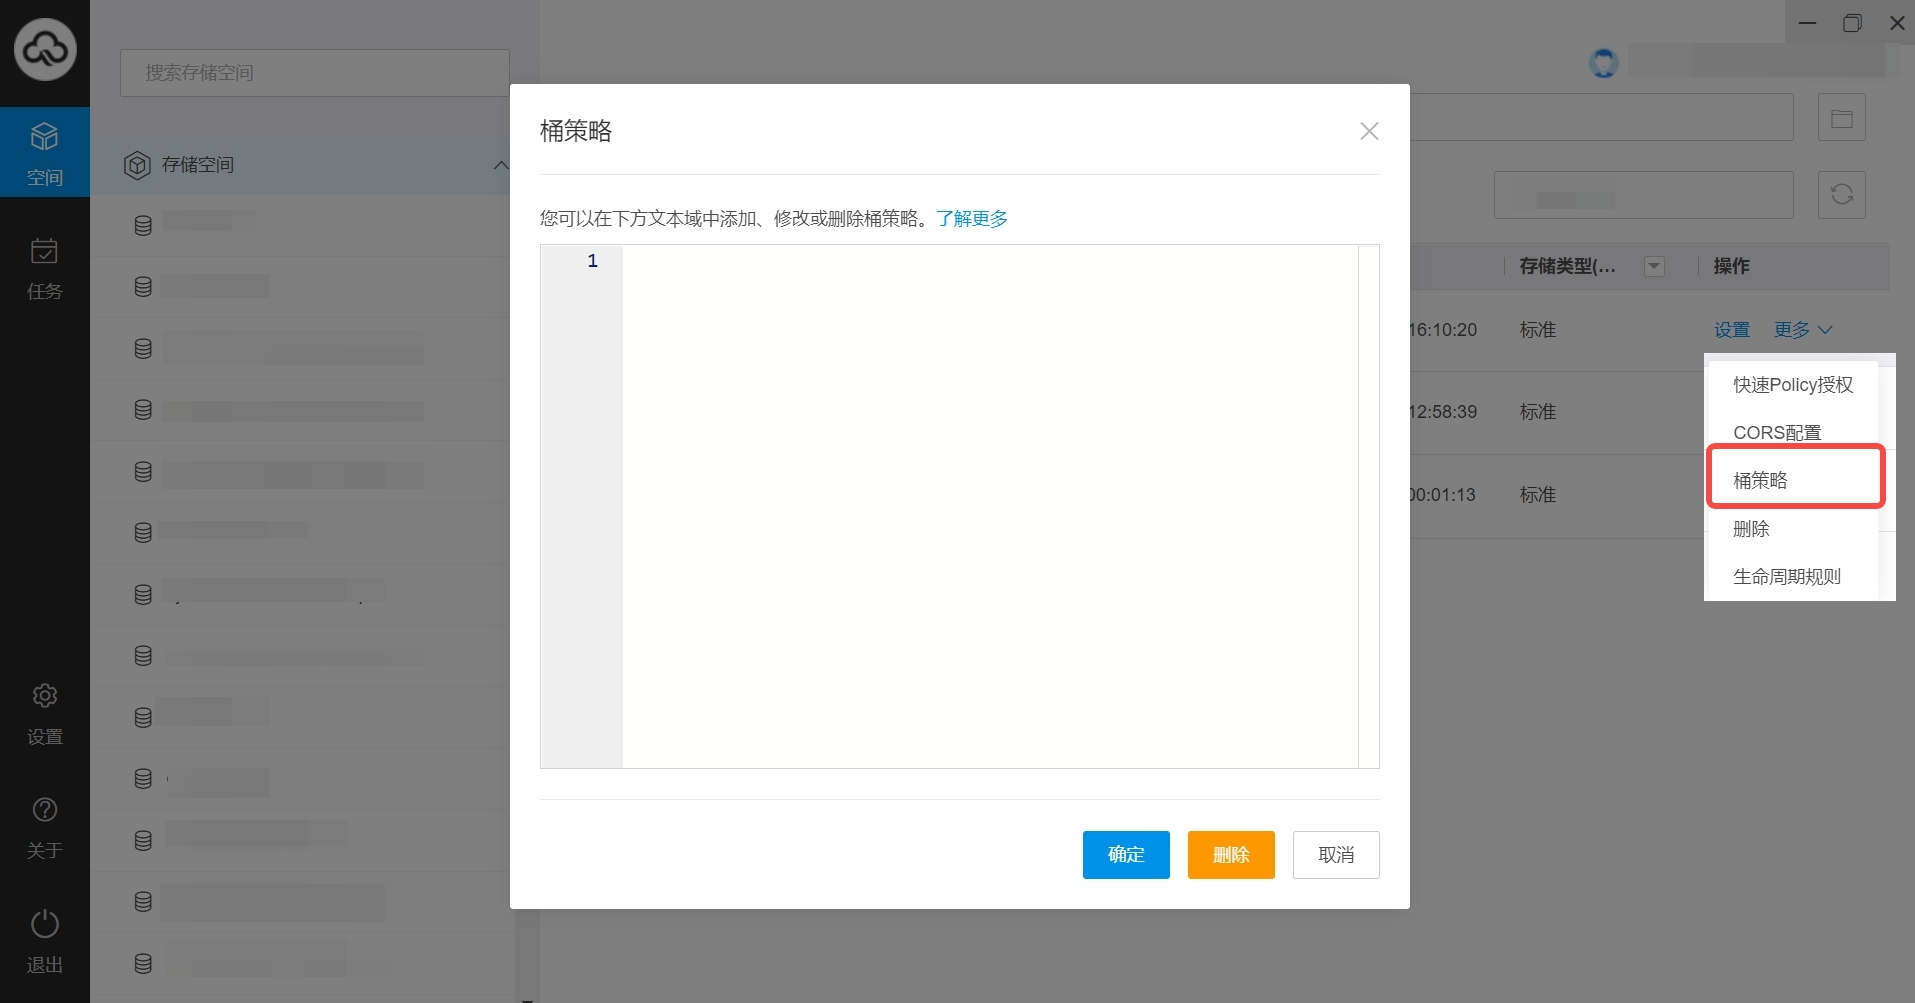
Task: Confirm the policy with 确定
Action: click(1126, 855)
